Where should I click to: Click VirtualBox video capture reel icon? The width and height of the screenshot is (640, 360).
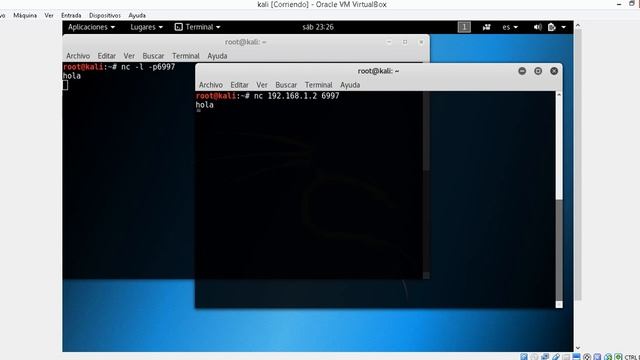(587, 357)
